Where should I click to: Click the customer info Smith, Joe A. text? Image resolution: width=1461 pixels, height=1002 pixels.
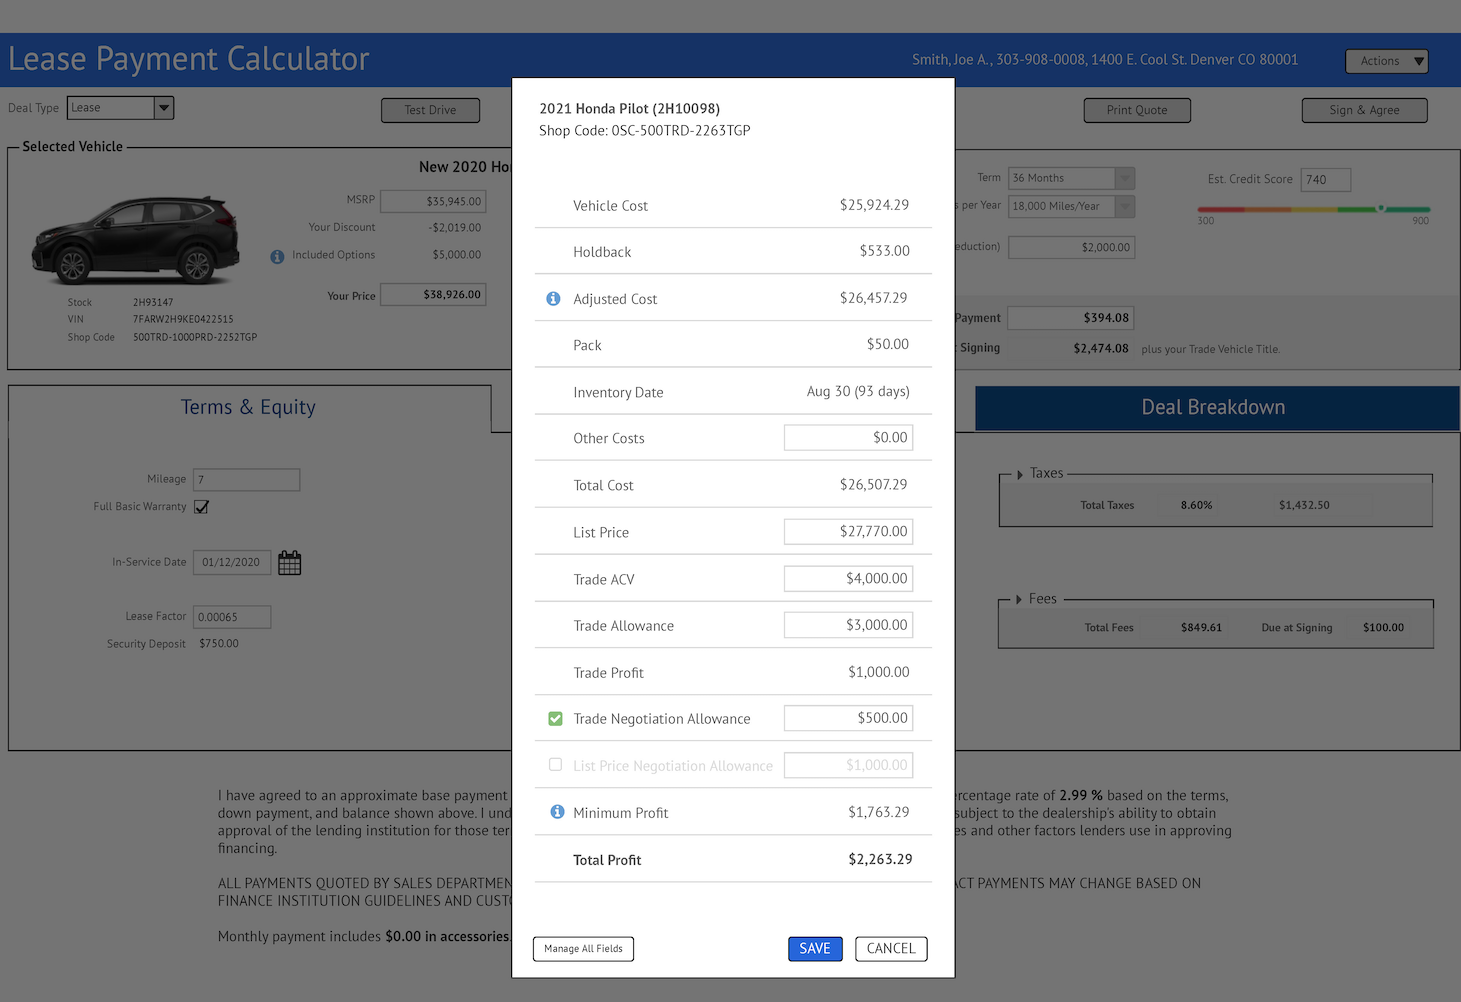[x=1105, y=60]
